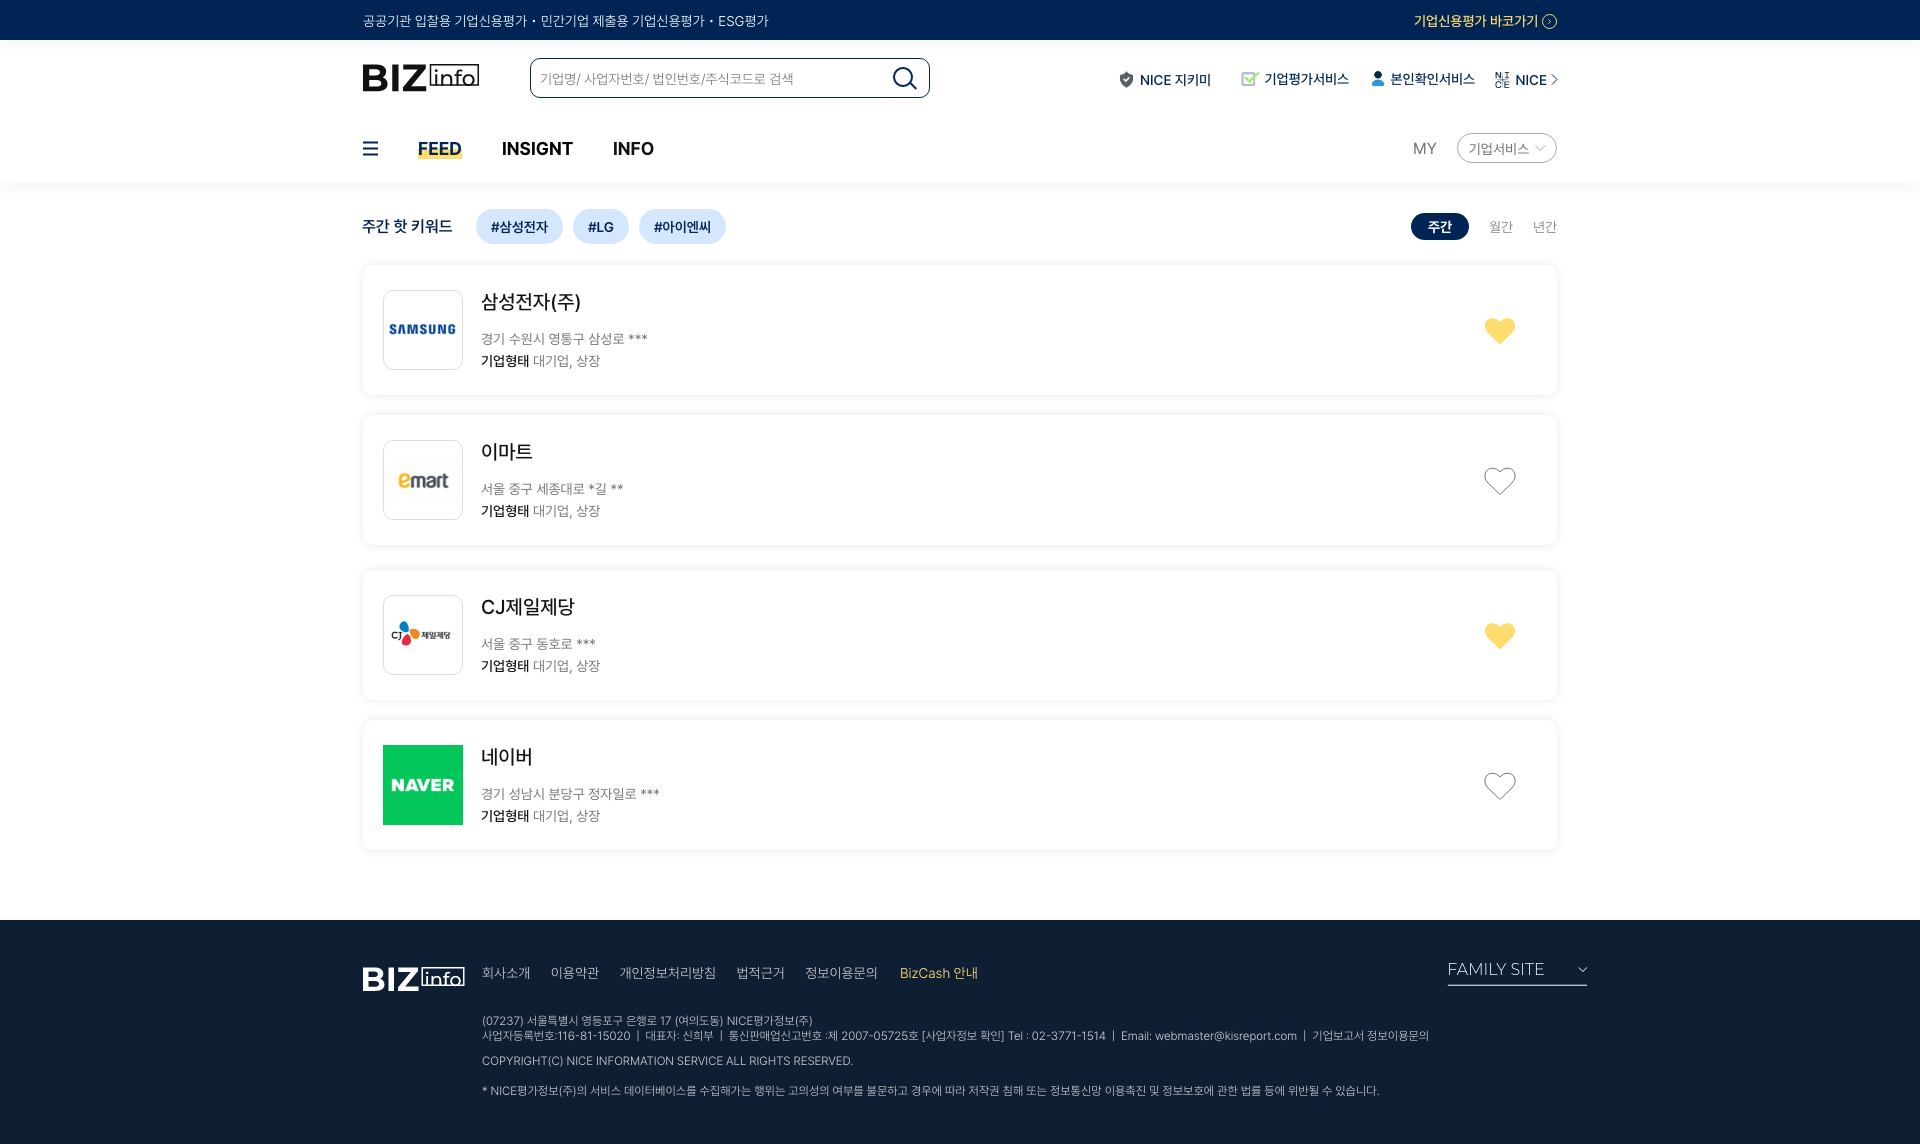Open the 법적근거 footer link
This screenshot has height=1144, width=1920.
click(760, 973)
